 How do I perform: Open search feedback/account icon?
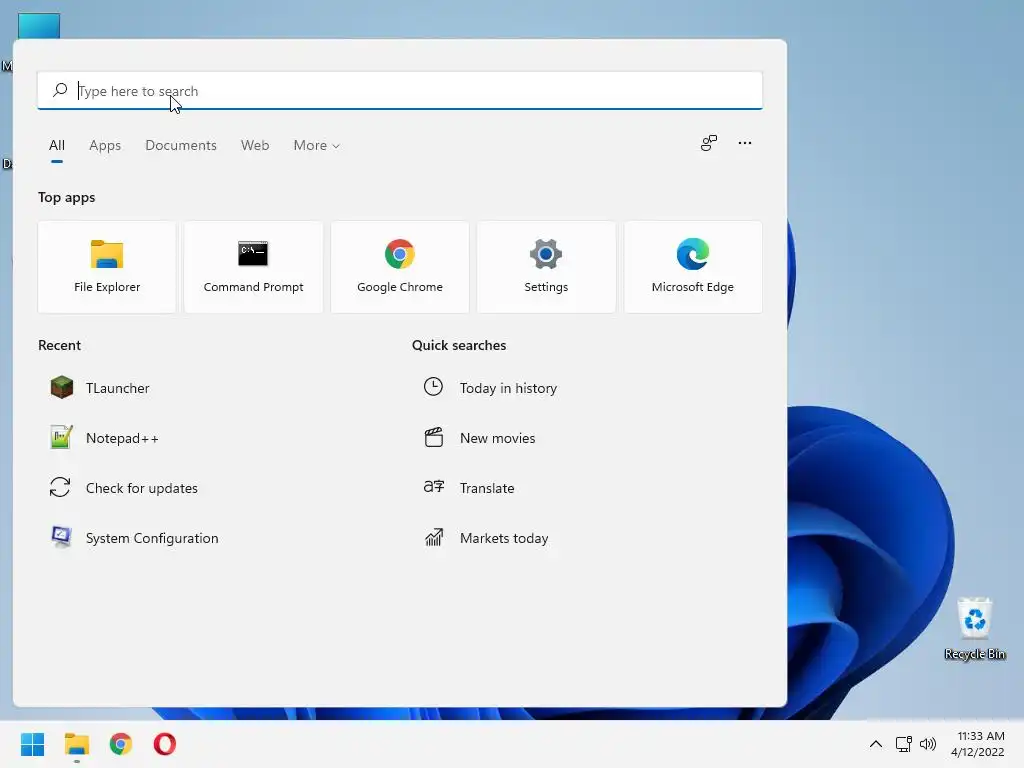point(709,142)
